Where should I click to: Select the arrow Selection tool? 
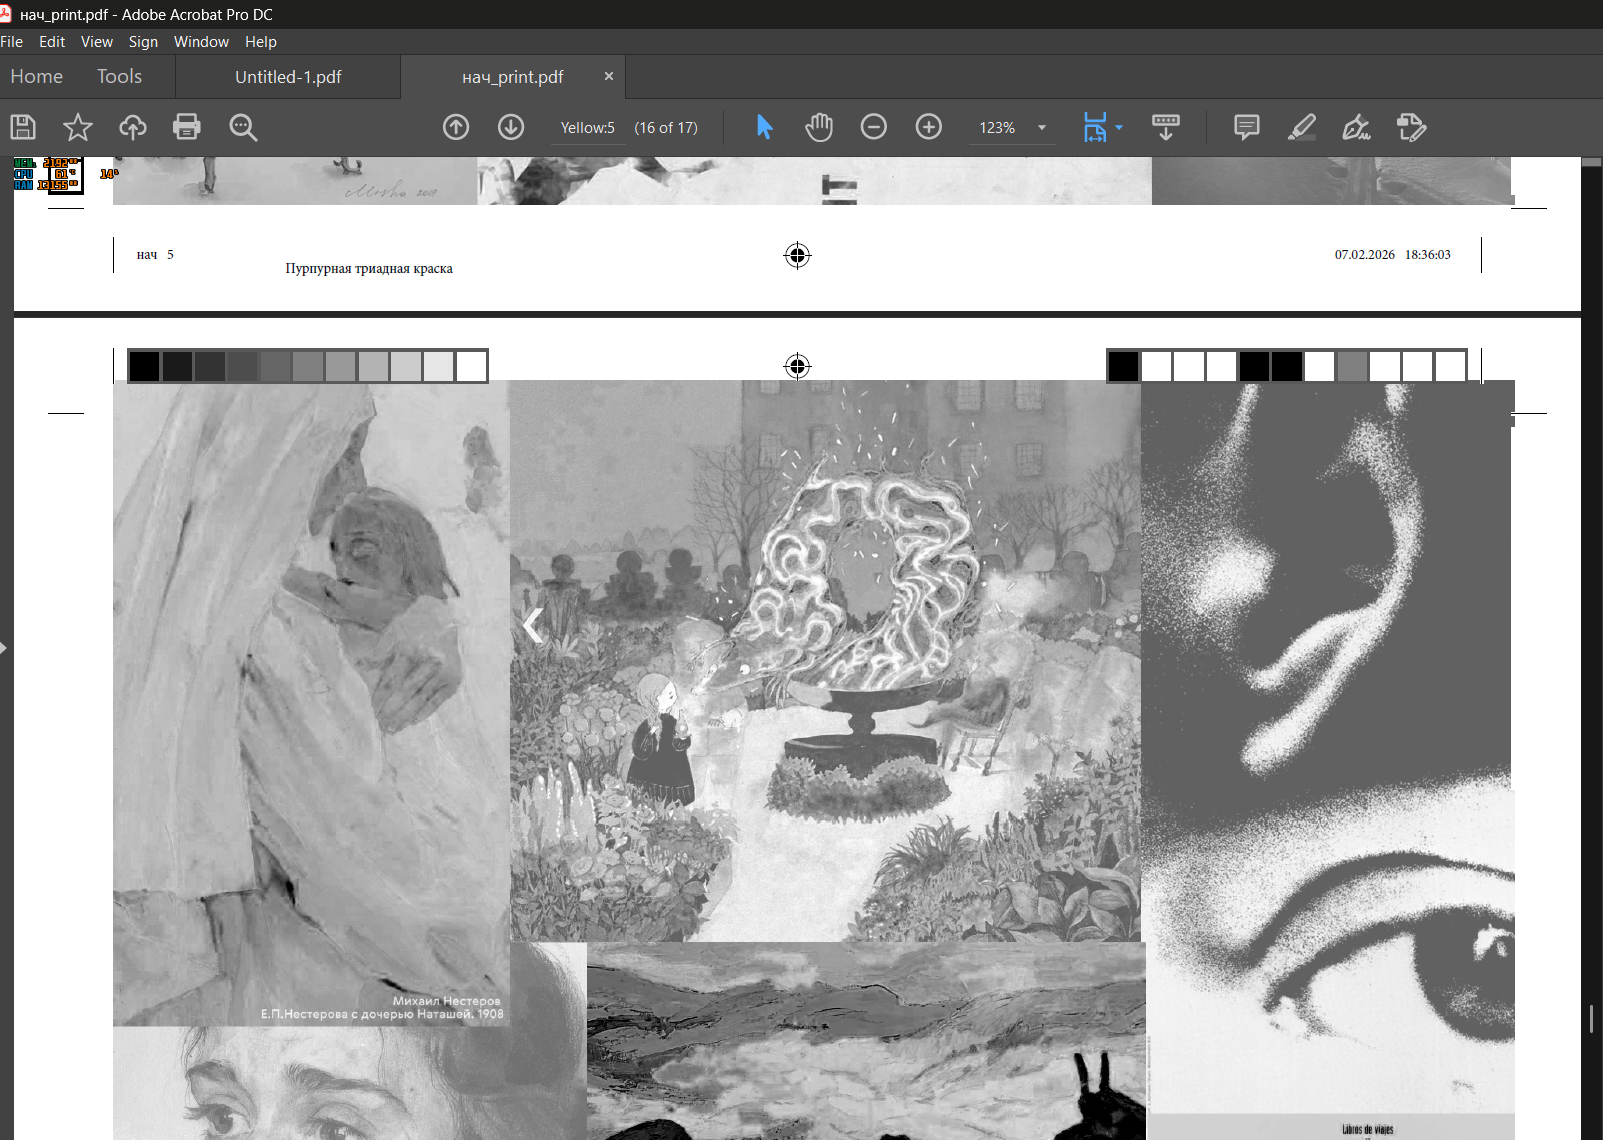coord(765,127)
